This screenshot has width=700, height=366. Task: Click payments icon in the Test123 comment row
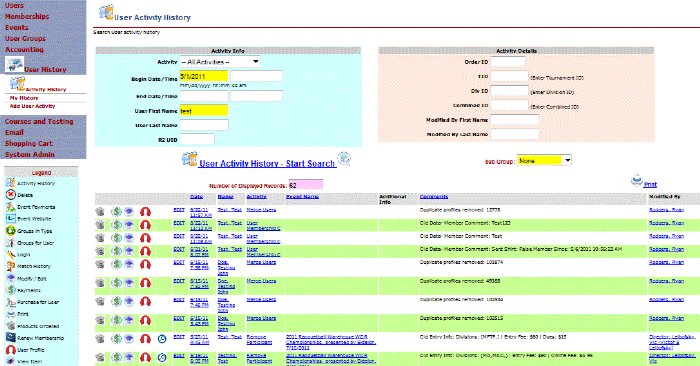[x=116, y=225]
